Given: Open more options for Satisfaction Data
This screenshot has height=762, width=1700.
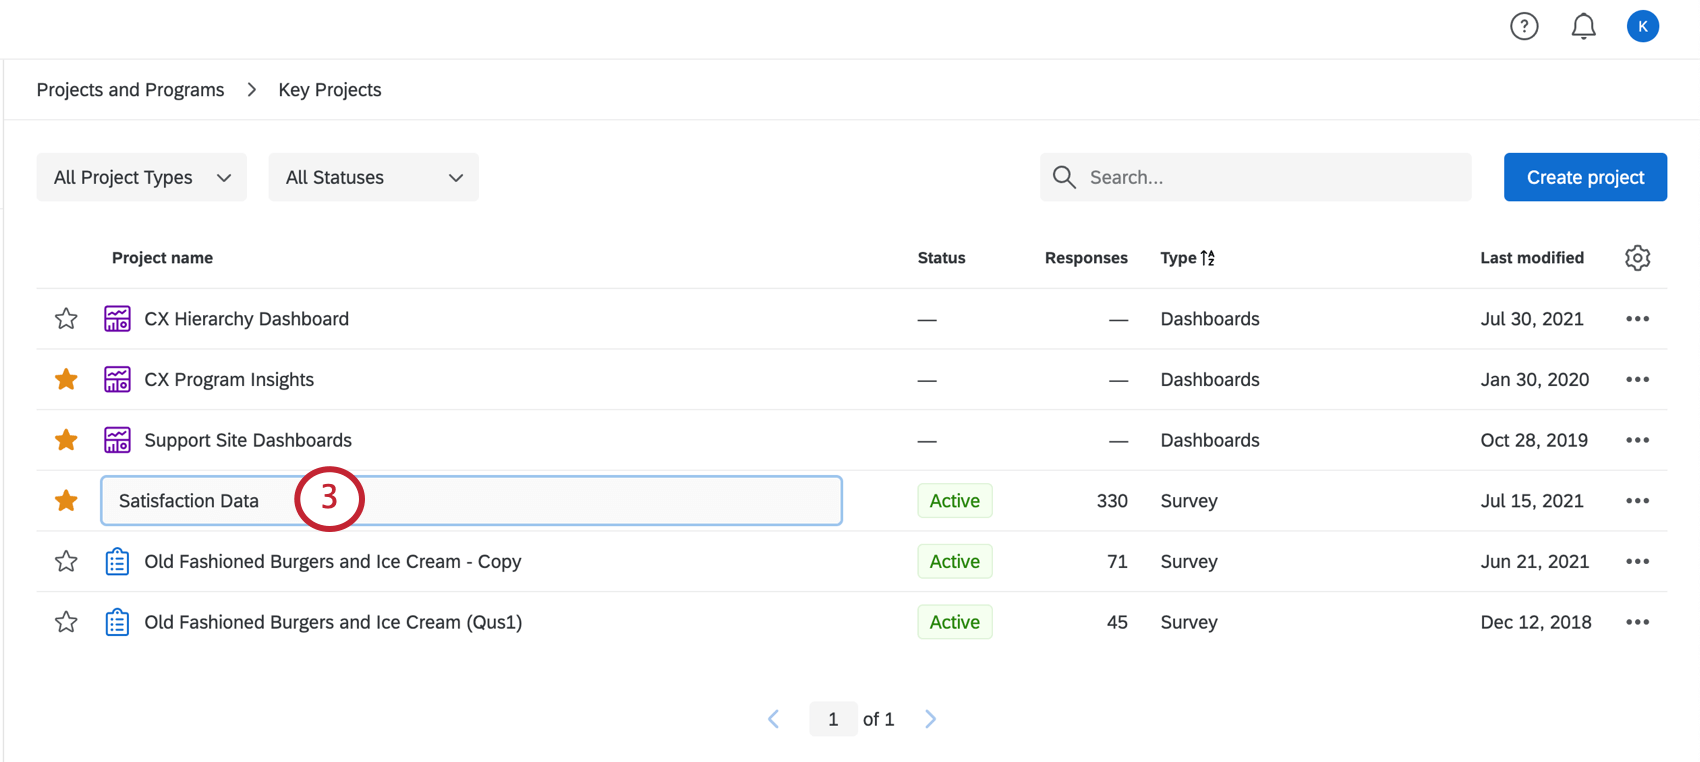Looking at the screenshot, I should 1637,501.
